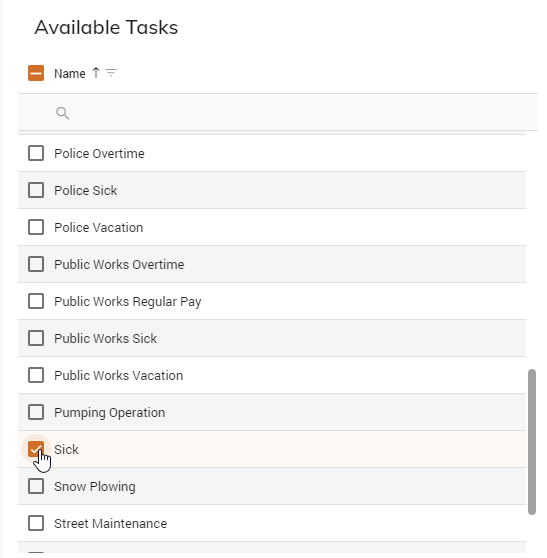
Task: Tick the Public Works Overtime checkbox
Action: click(36, 264)
